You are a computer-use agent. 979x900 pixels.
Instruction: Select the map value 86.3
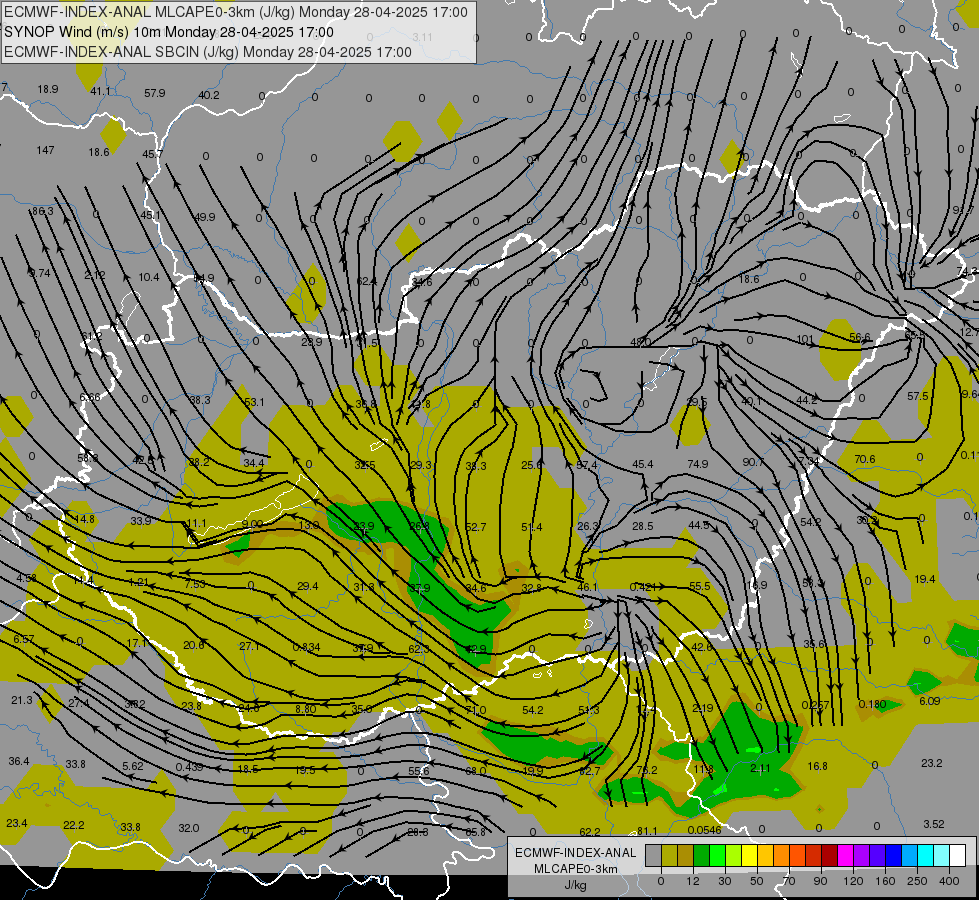42,211
